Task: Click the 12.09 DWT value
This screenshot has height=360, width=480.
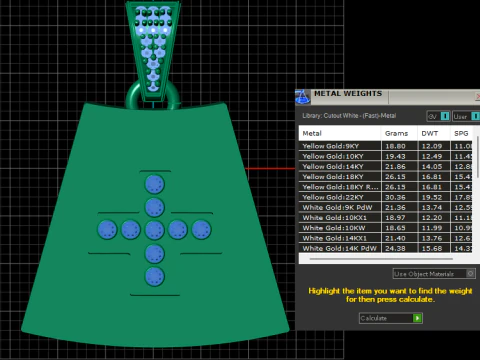Action: coord(432,146)
